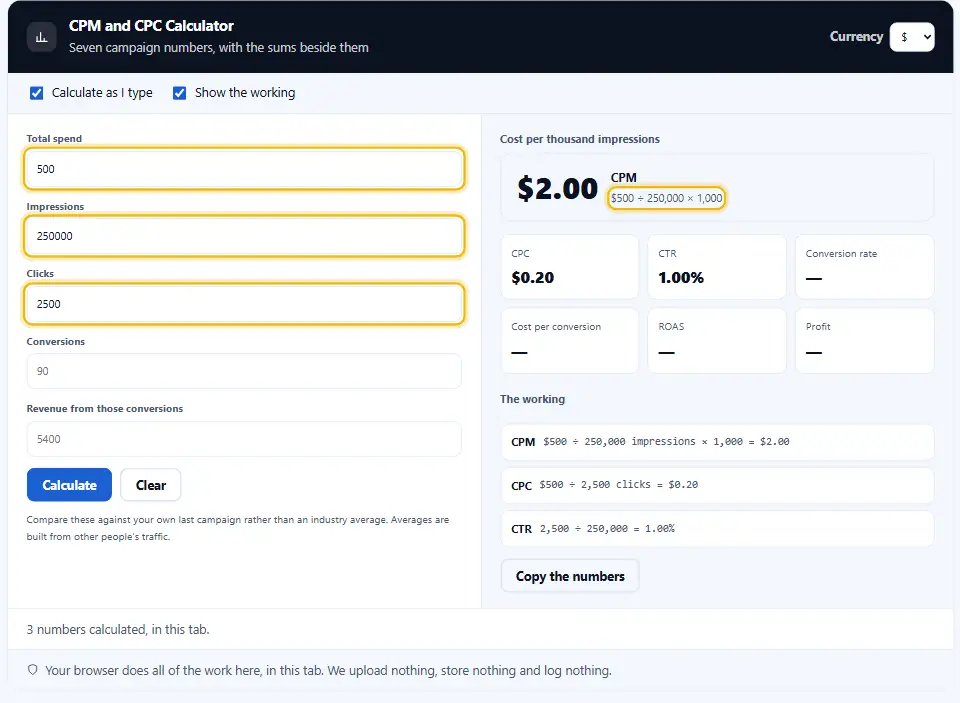
Task: Click the Conversions input field
Action: click(244, 371)
